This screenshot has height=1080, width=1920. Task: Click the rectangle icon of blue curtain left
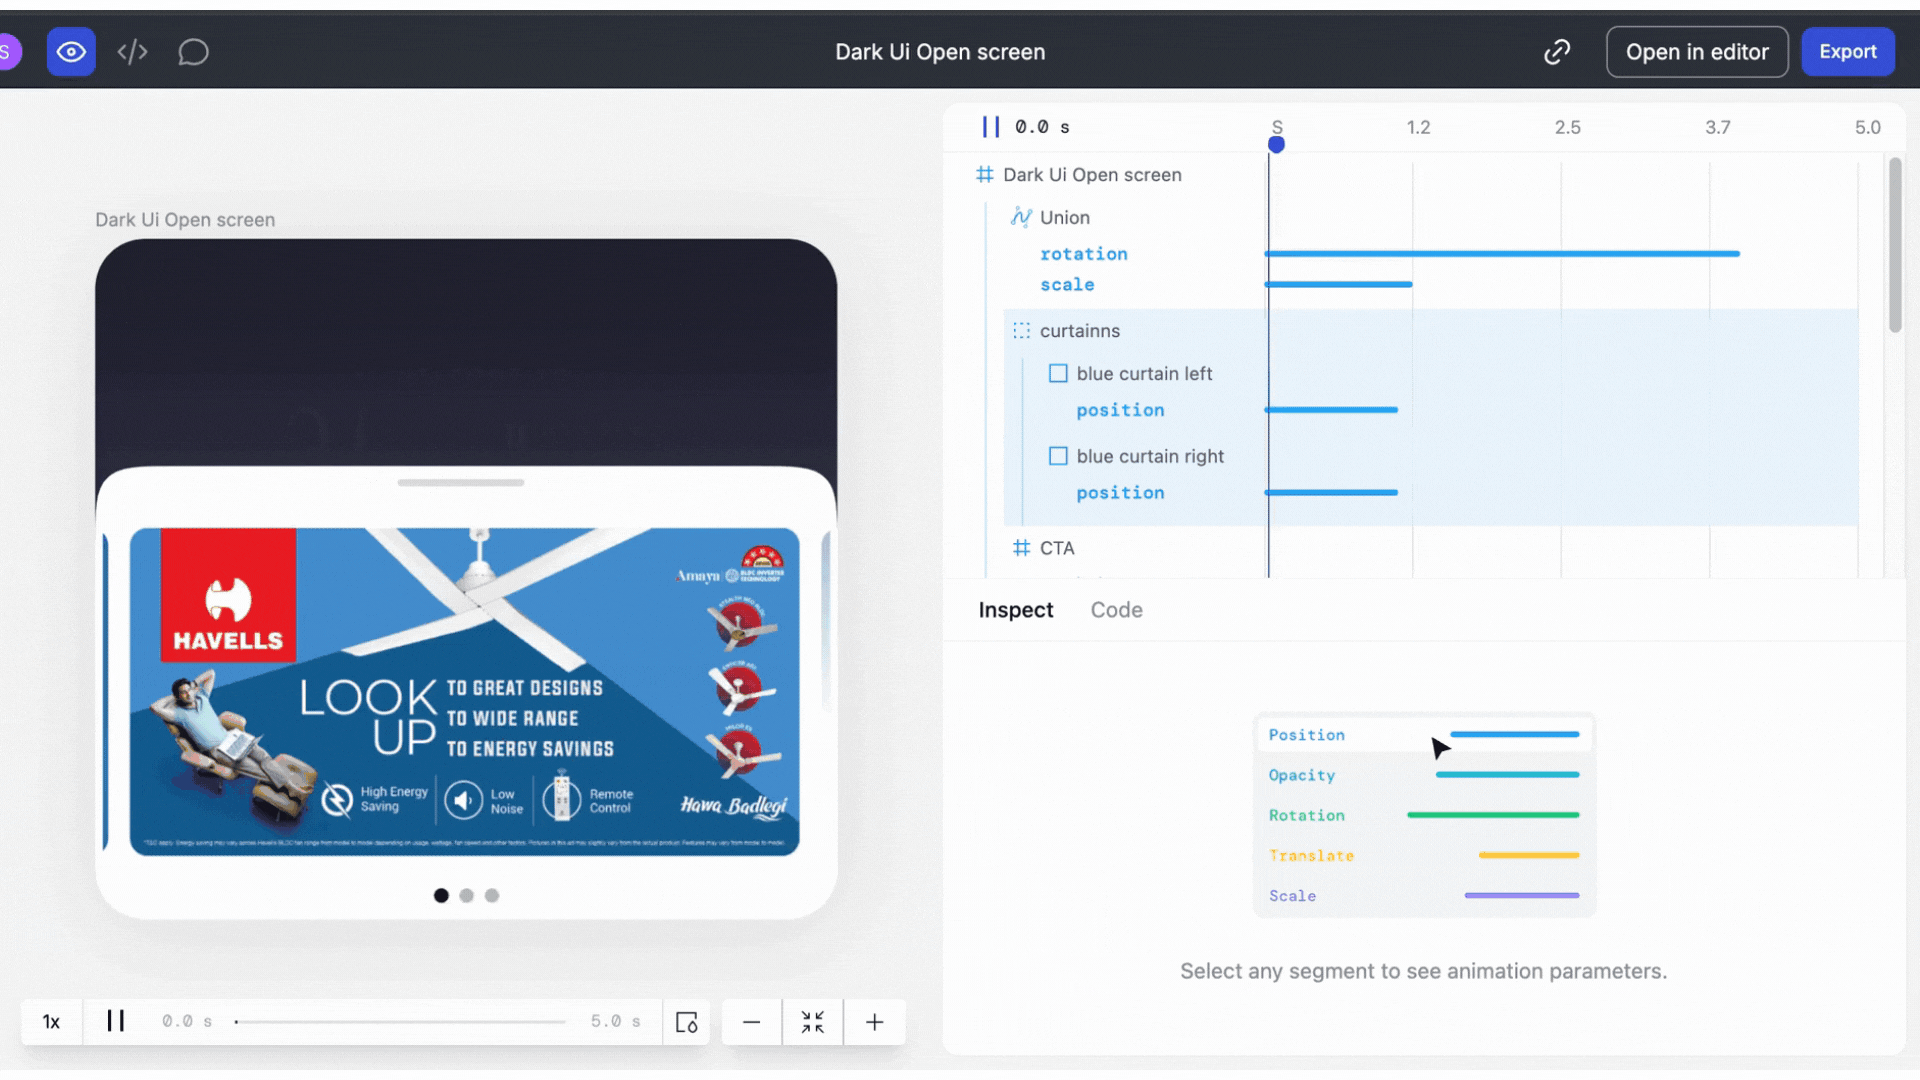(x=1058, y=374)
